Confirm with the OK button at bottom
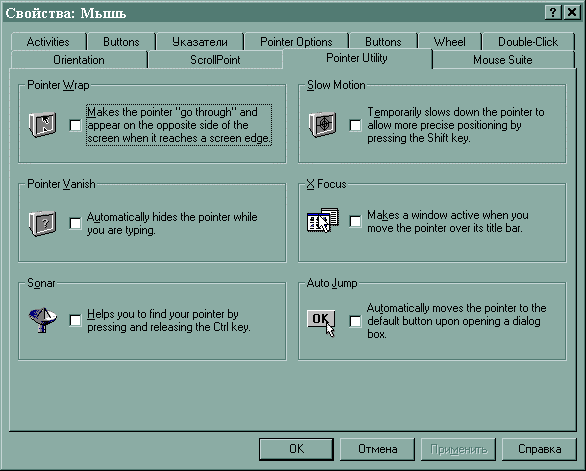 point(296,449)
